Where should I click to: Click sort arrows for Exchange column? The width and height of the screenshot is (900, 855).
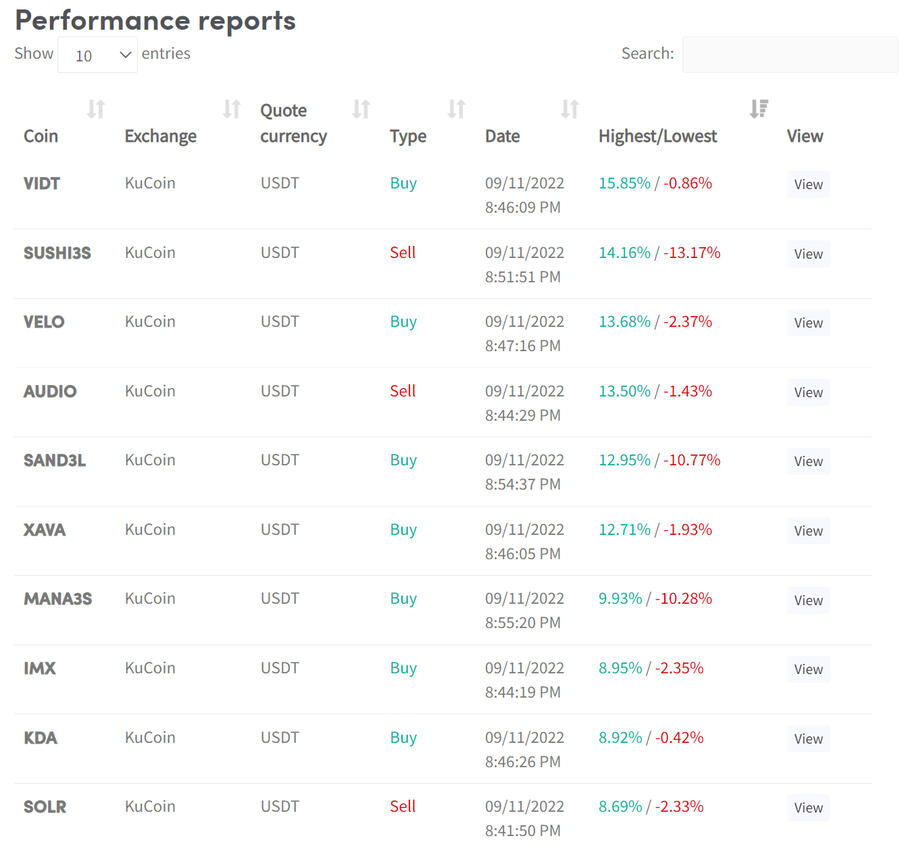231,109
